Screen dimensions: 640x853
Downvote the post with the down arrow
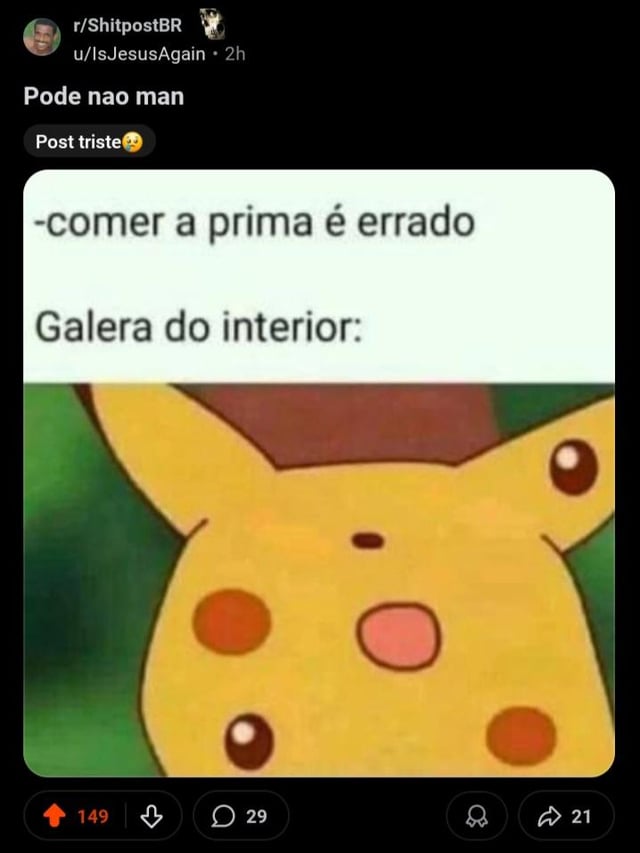[151, 816]
